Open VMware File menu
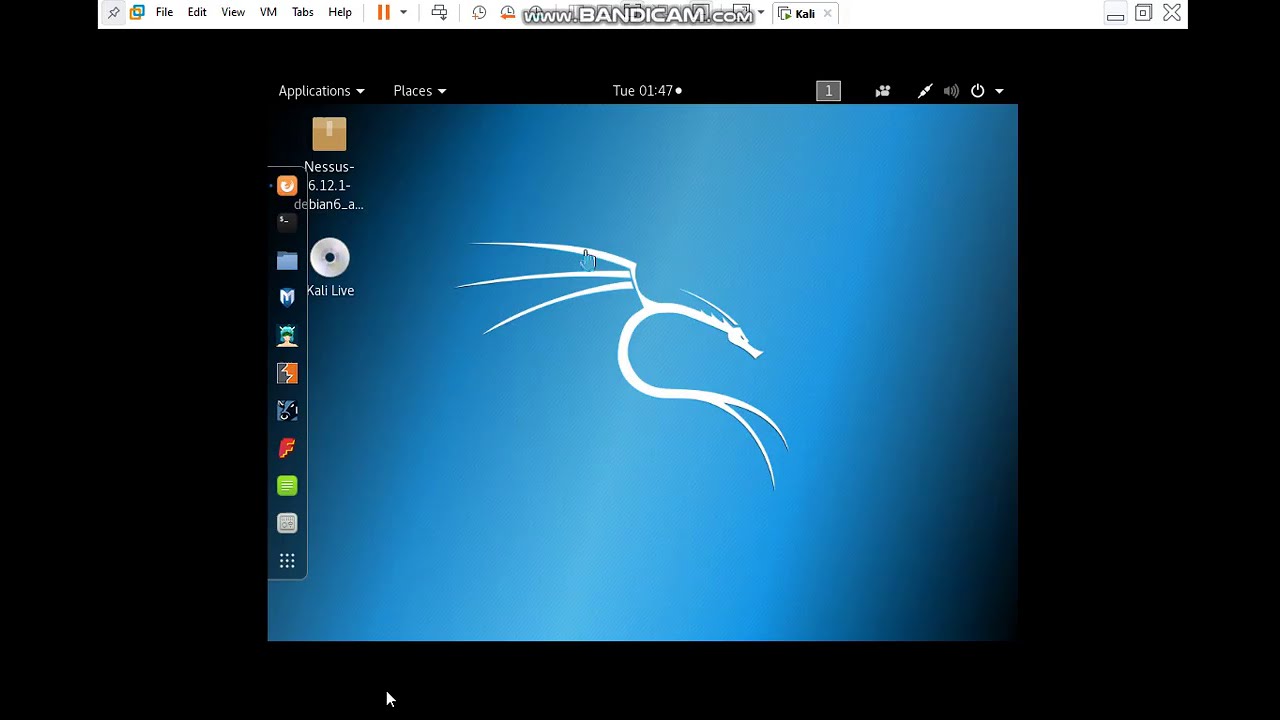This screenshot has height=720, width=1280. (x=164, y=13)
